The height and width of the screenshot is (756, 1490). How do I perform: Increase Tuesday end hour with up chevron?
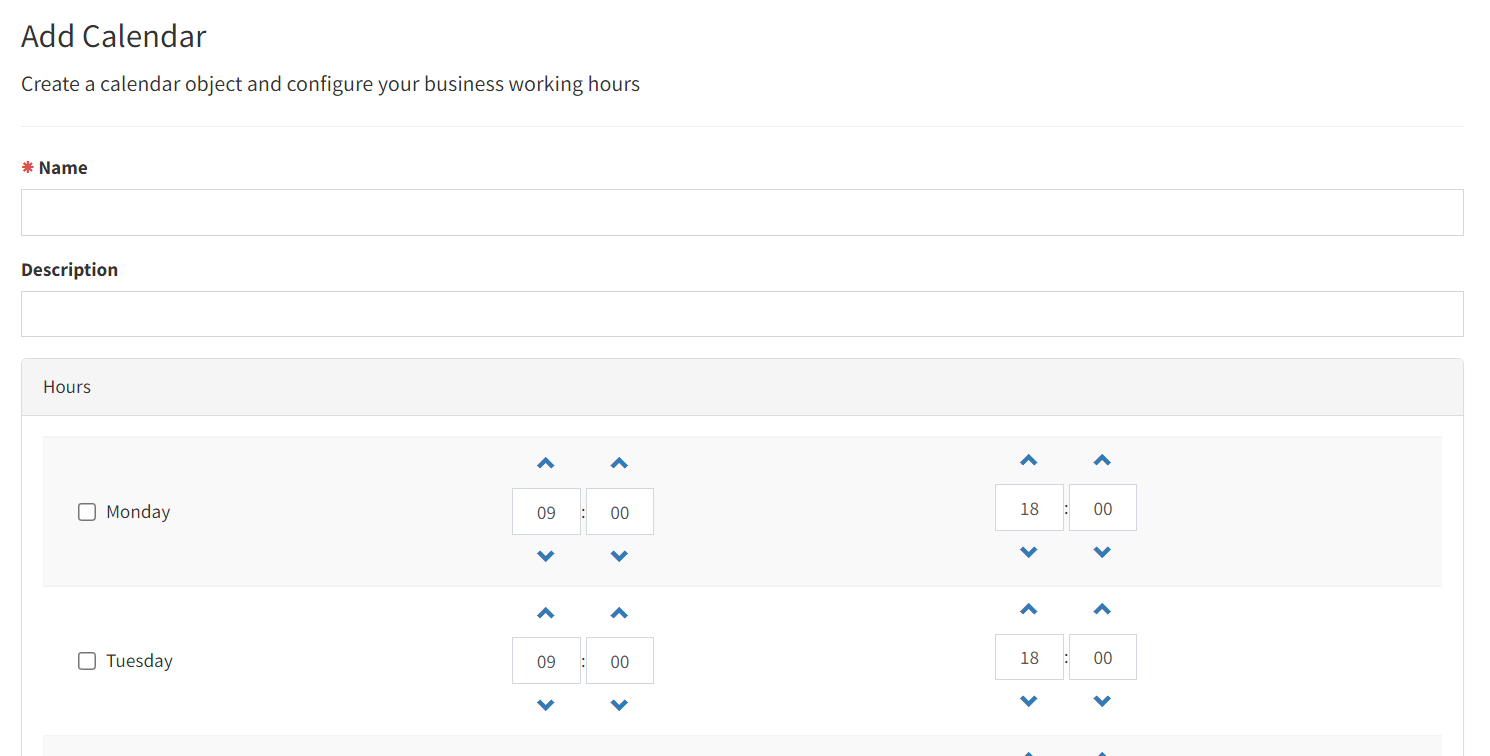[x=1029, y=609]
